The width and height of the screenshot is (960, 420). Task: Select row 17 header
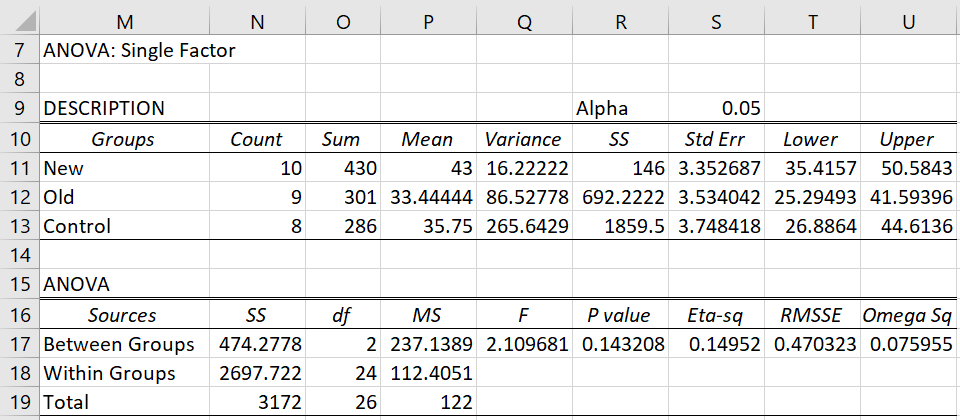(x=20, y=345)
